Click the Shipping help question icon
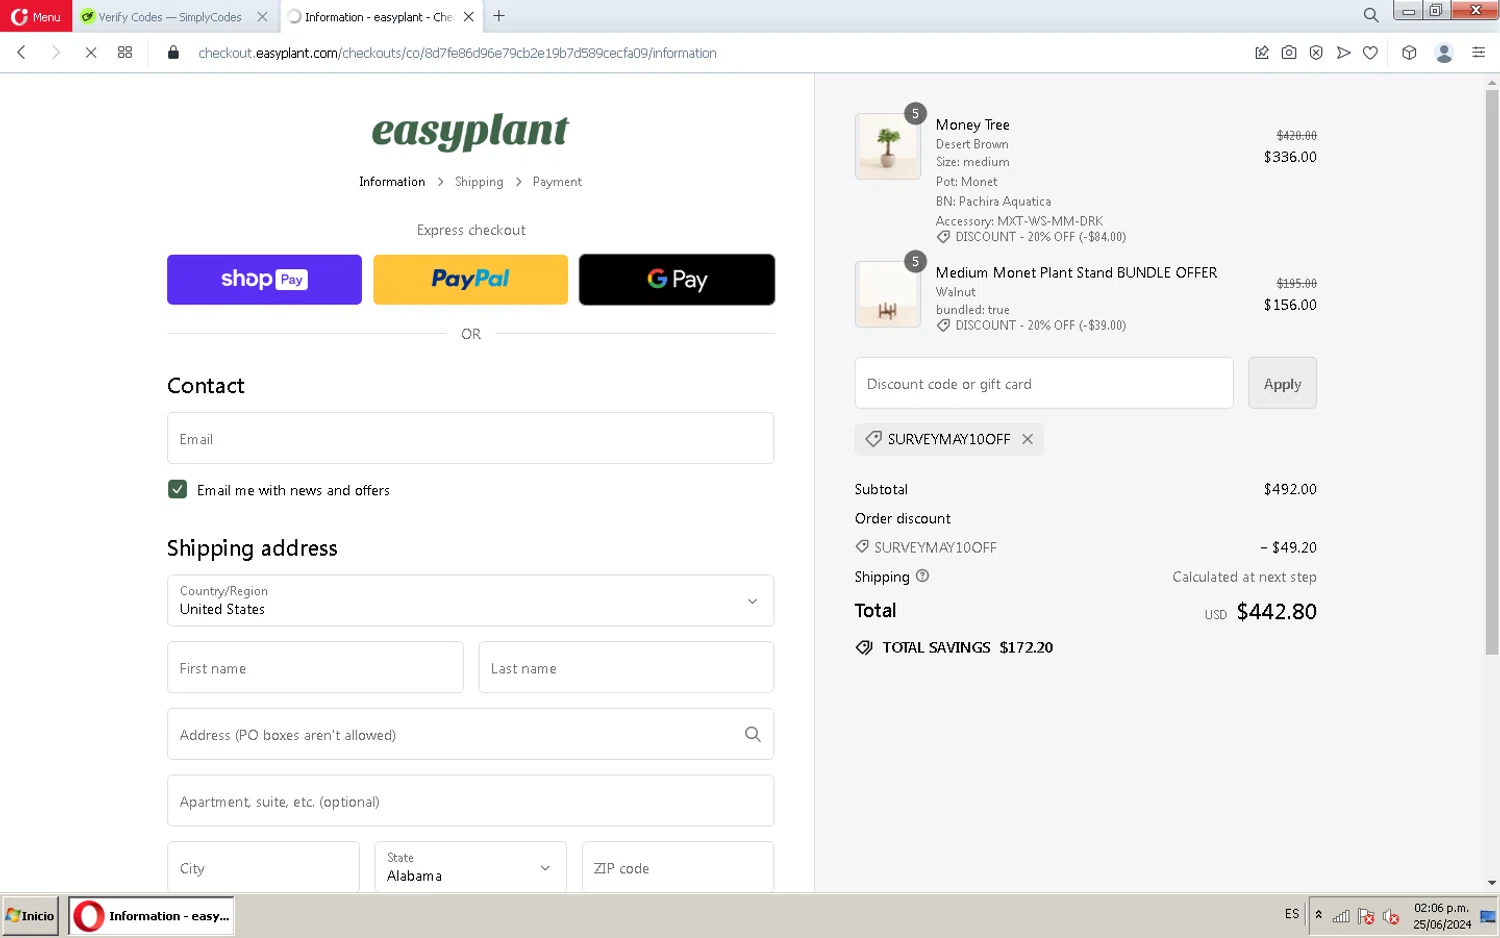Screen dimensions: 1500x938 pos(923,576)
